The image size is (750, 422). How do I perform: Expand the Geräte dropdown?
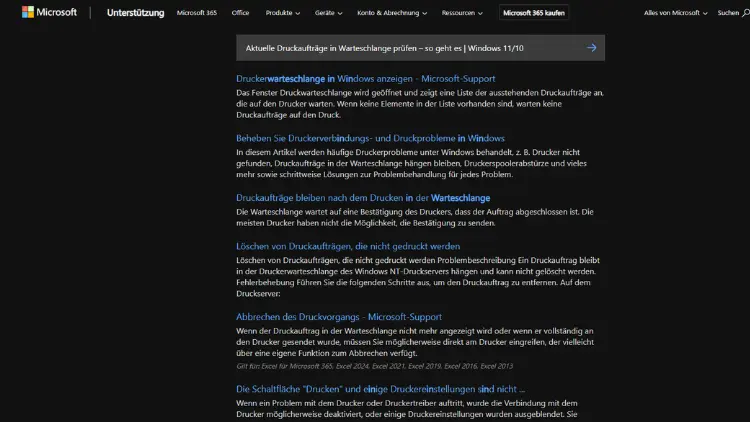(x=329, y=13)
